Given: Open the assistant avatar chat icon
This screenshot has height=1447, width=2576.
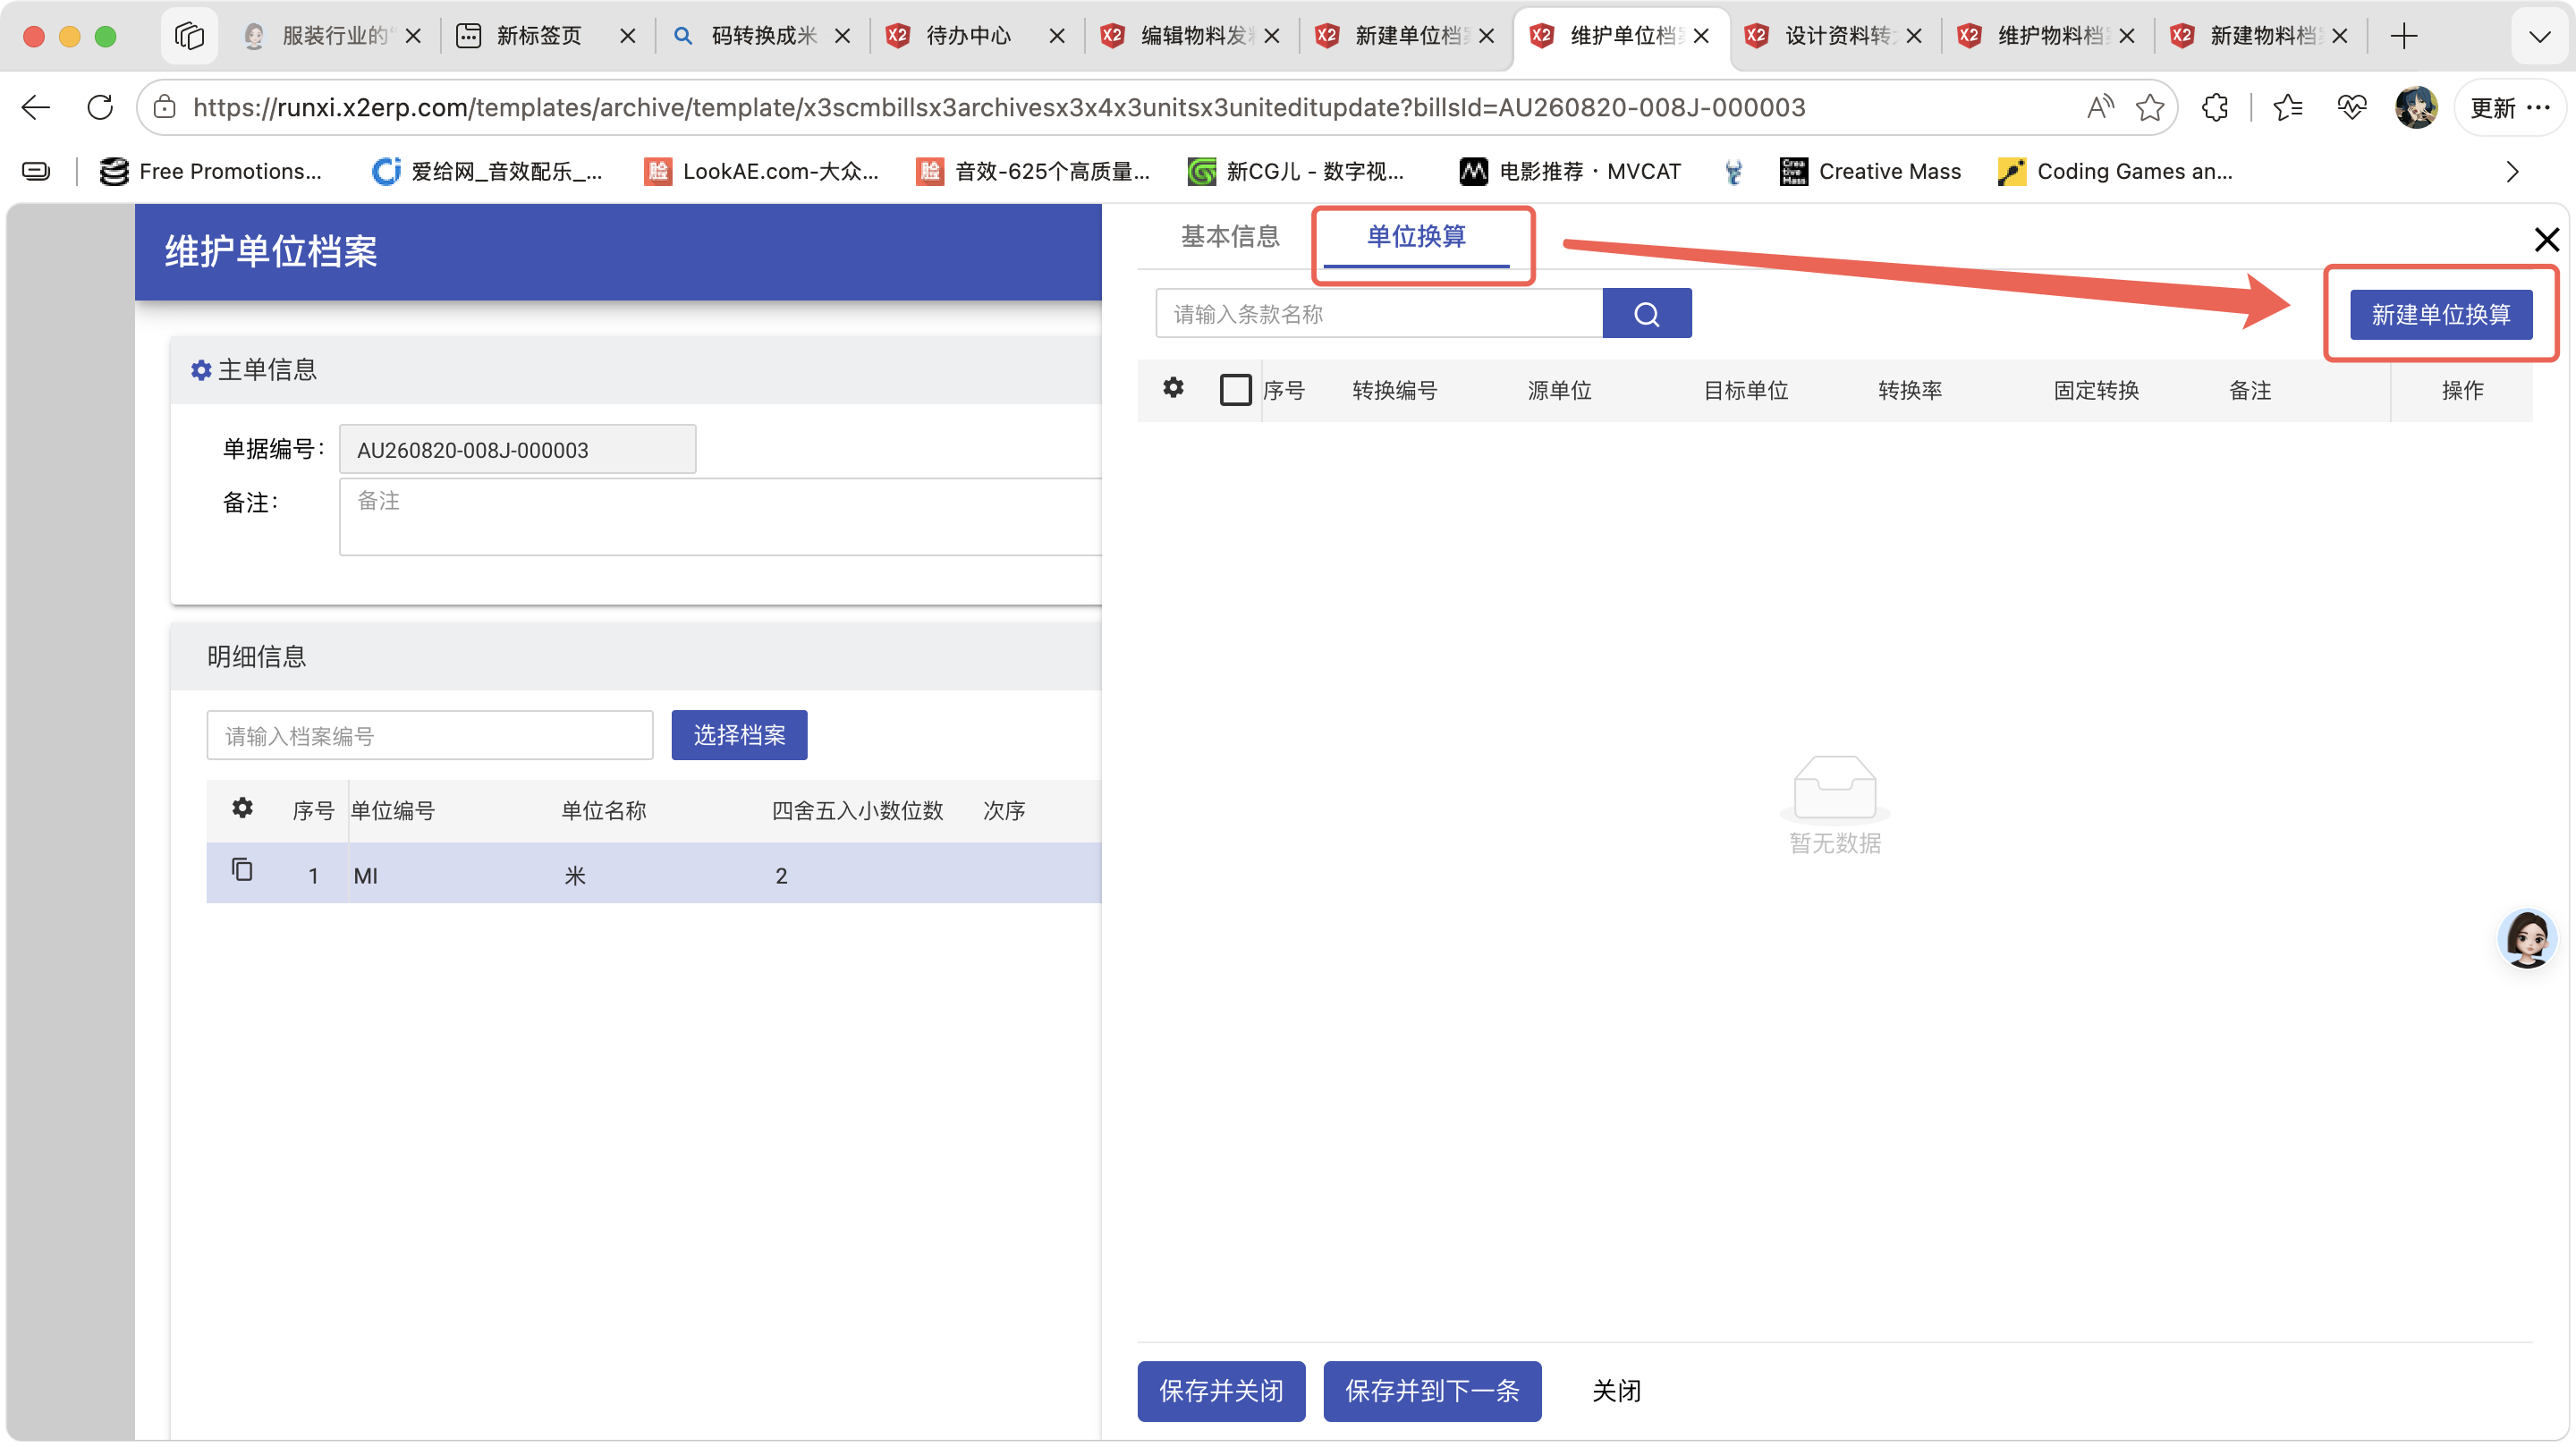Looking at the screenshot, I should 2526,938.
